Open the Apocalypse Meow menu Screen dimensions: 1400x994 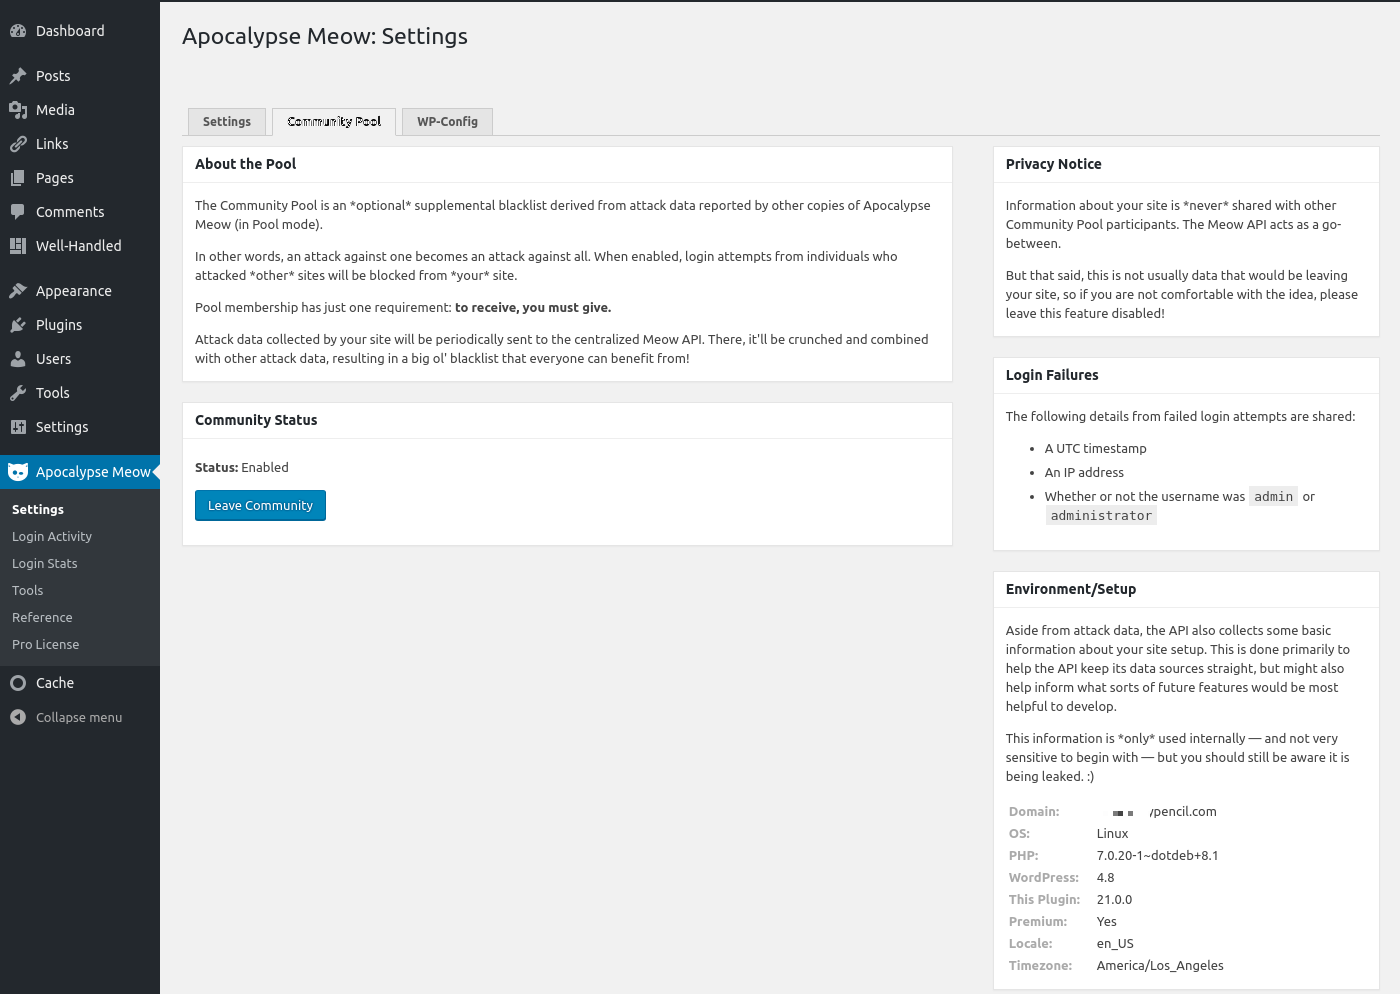coord(80,472)
